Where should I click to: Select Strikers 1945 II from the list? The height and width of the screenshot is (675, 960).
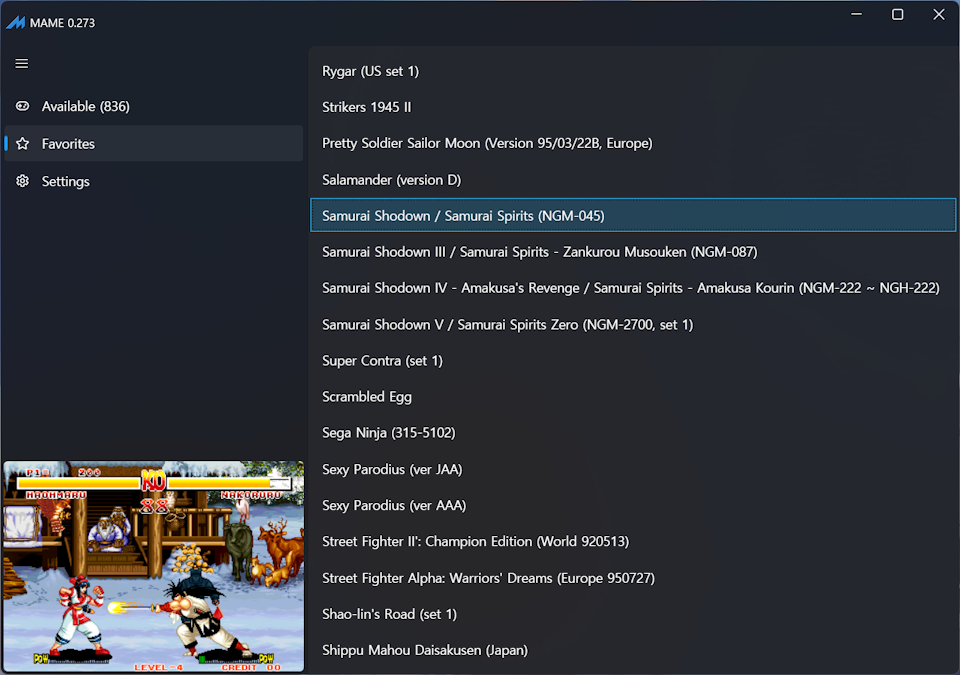coord(633,107)
